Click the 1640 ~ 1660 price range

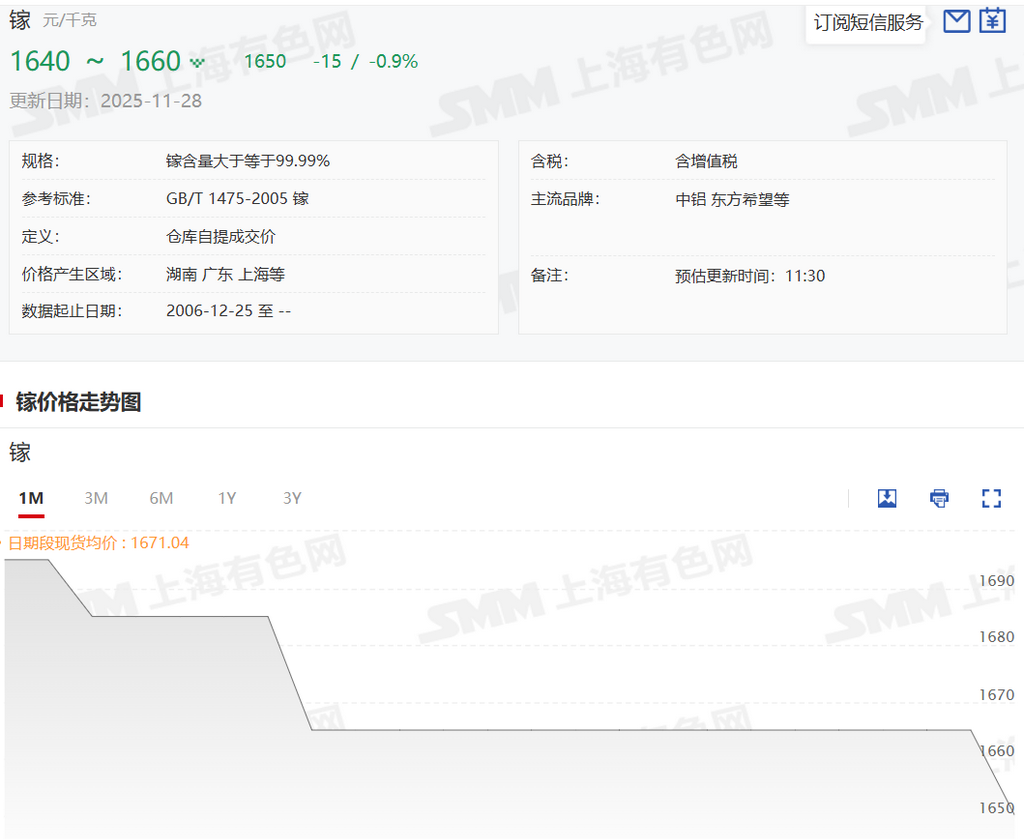(95, 61)
